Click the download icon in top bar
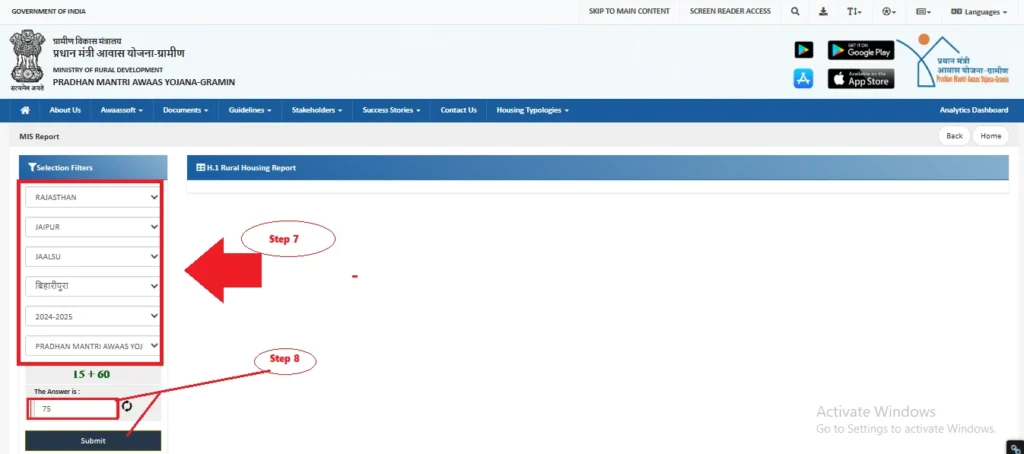Viewport: 1024px width, 454px height. click(x=824, y=11)
